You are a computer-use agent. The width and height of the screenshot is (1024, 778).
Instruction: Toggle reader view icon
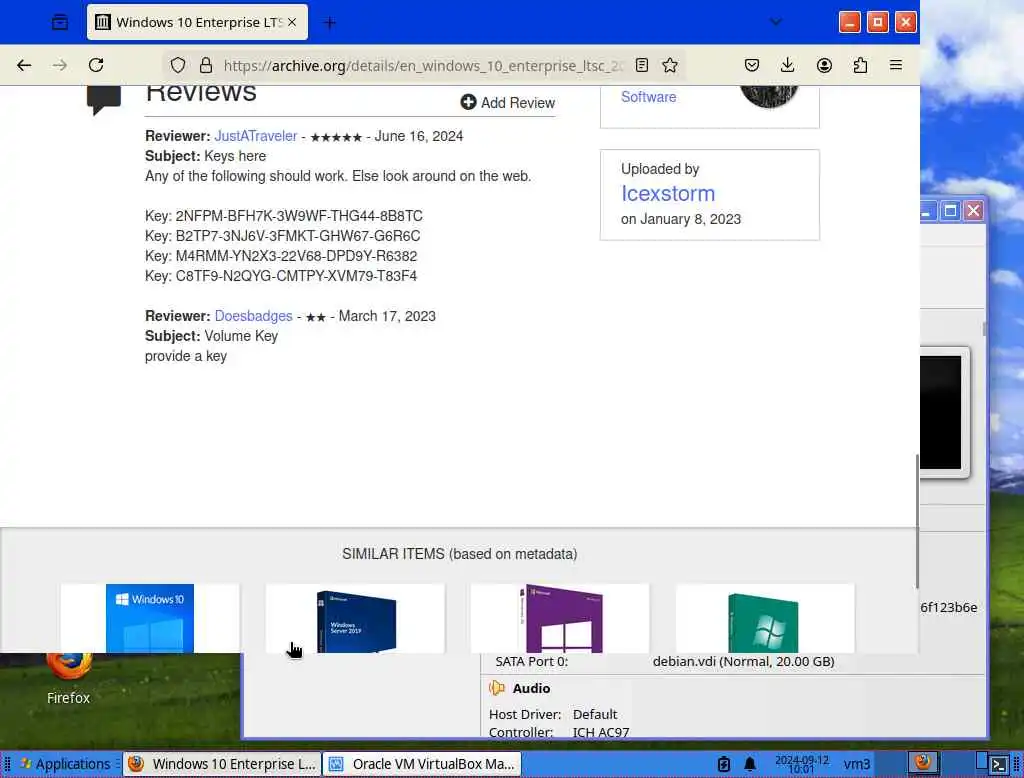[642, 65]
